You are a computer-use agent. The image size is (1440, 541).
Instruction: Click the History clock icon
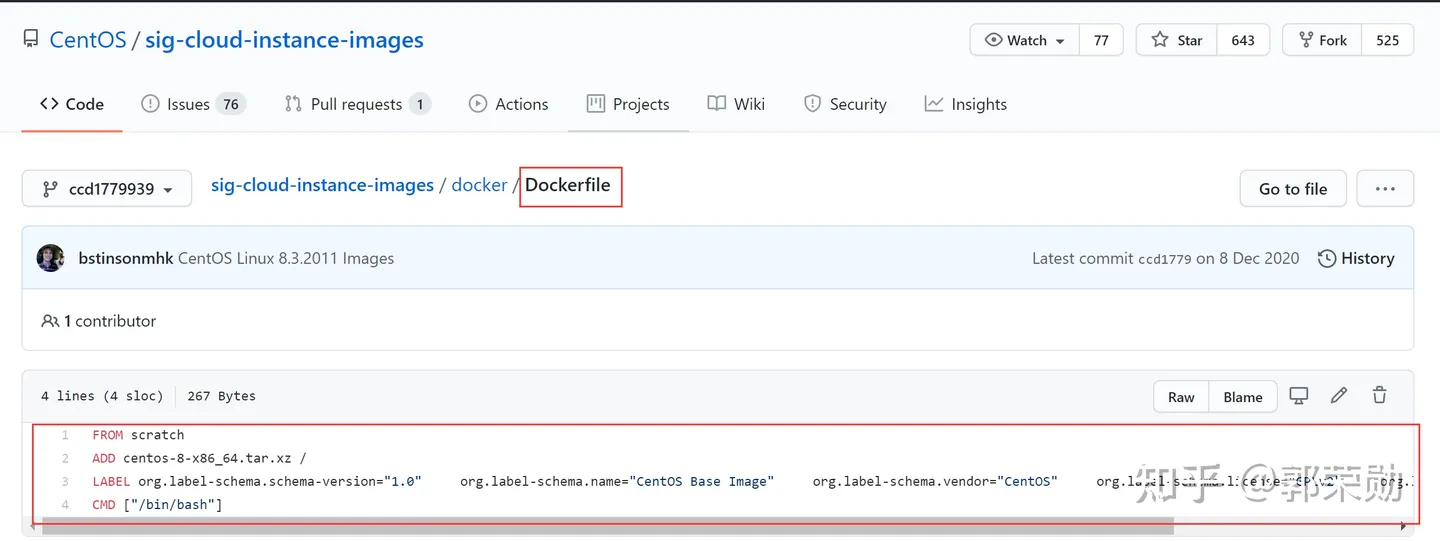coord(1327,258)
